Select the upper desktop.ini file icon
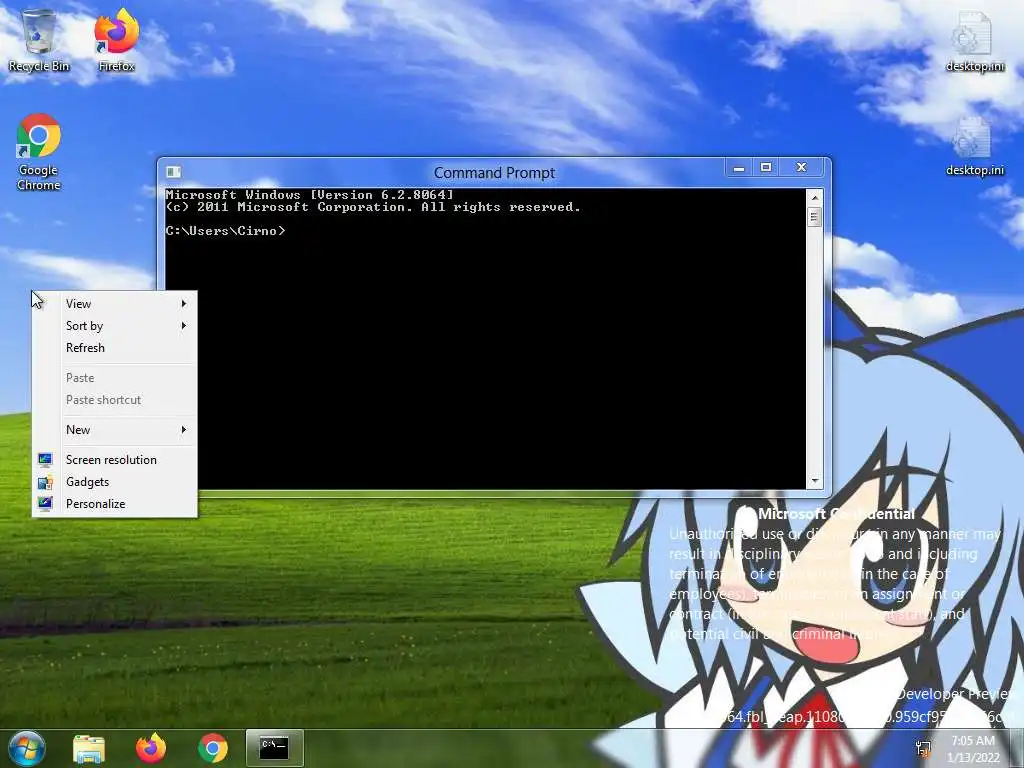Screen dimensions: 1024x768 coord(974,40)
